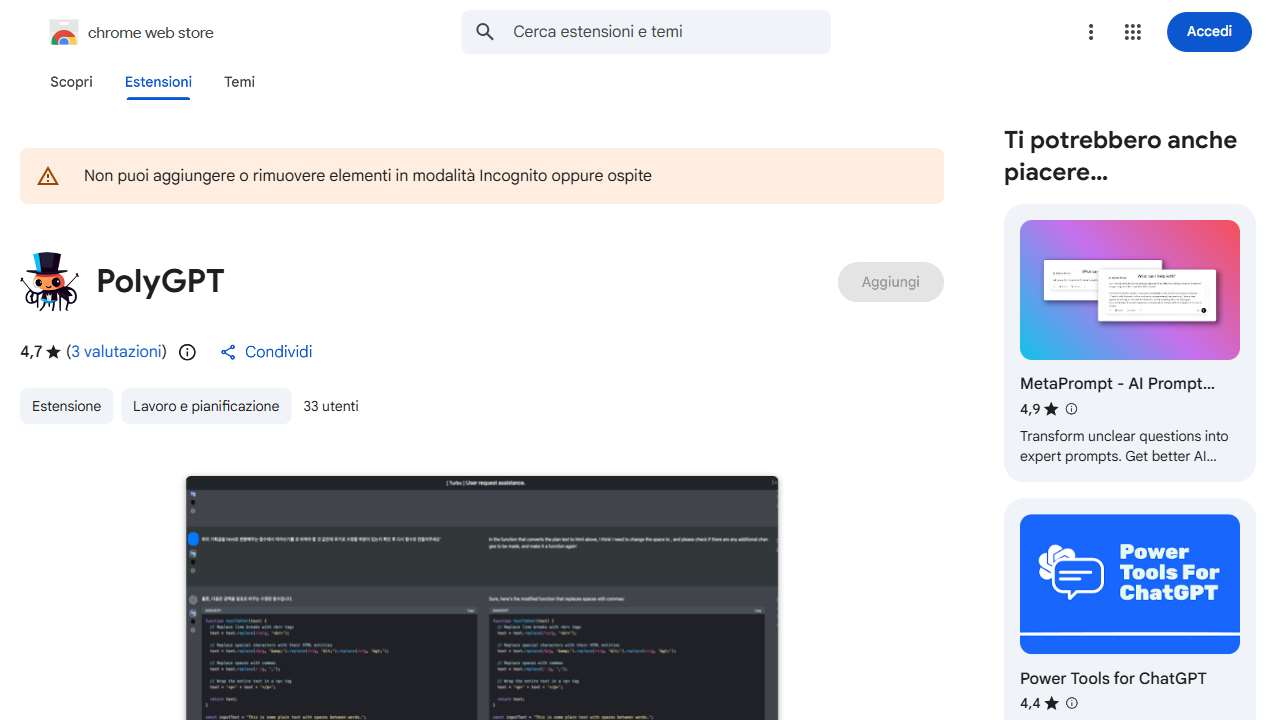This screenshot has width=1280, height=720.
Task: Click the search magnifier icon
Action: [485, 32]
